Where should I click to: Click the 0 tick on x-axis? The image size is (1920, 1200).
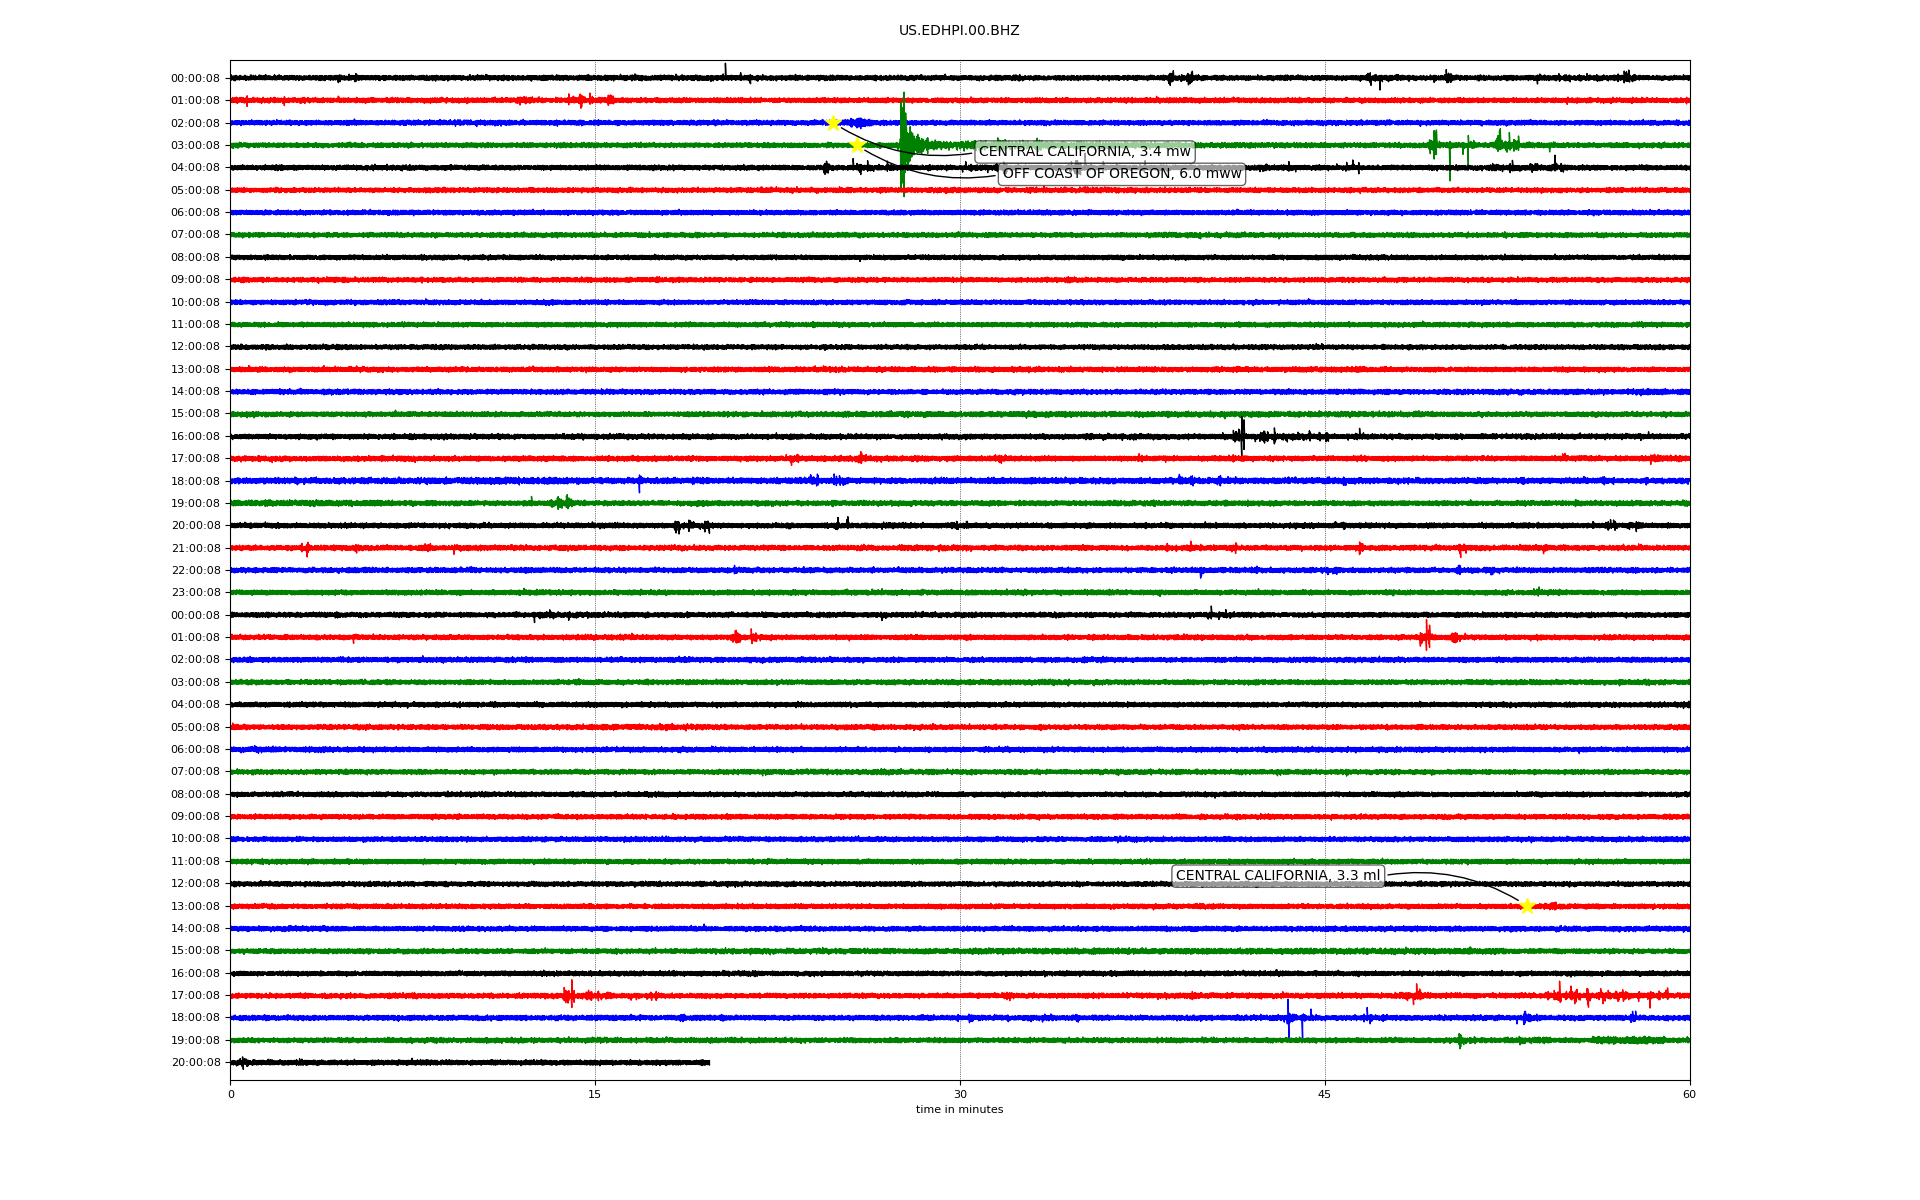[231, 1094]
